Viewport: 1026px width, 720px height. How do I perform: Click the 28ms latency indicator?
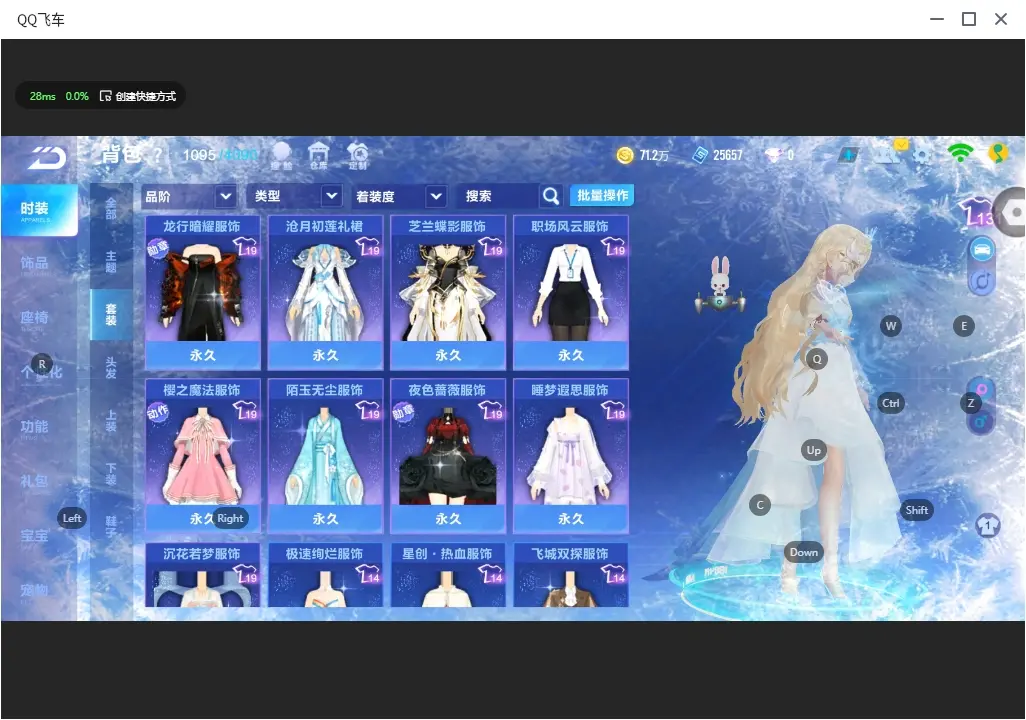point(43,96)
